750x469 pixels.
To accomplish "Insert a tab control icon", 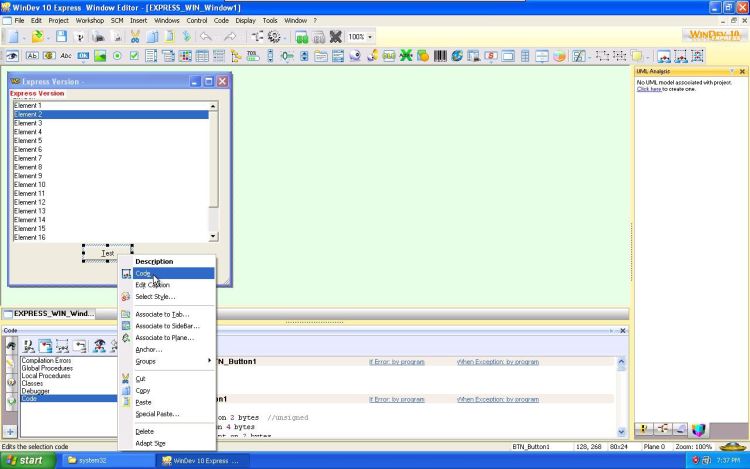I will coord(321,56).
